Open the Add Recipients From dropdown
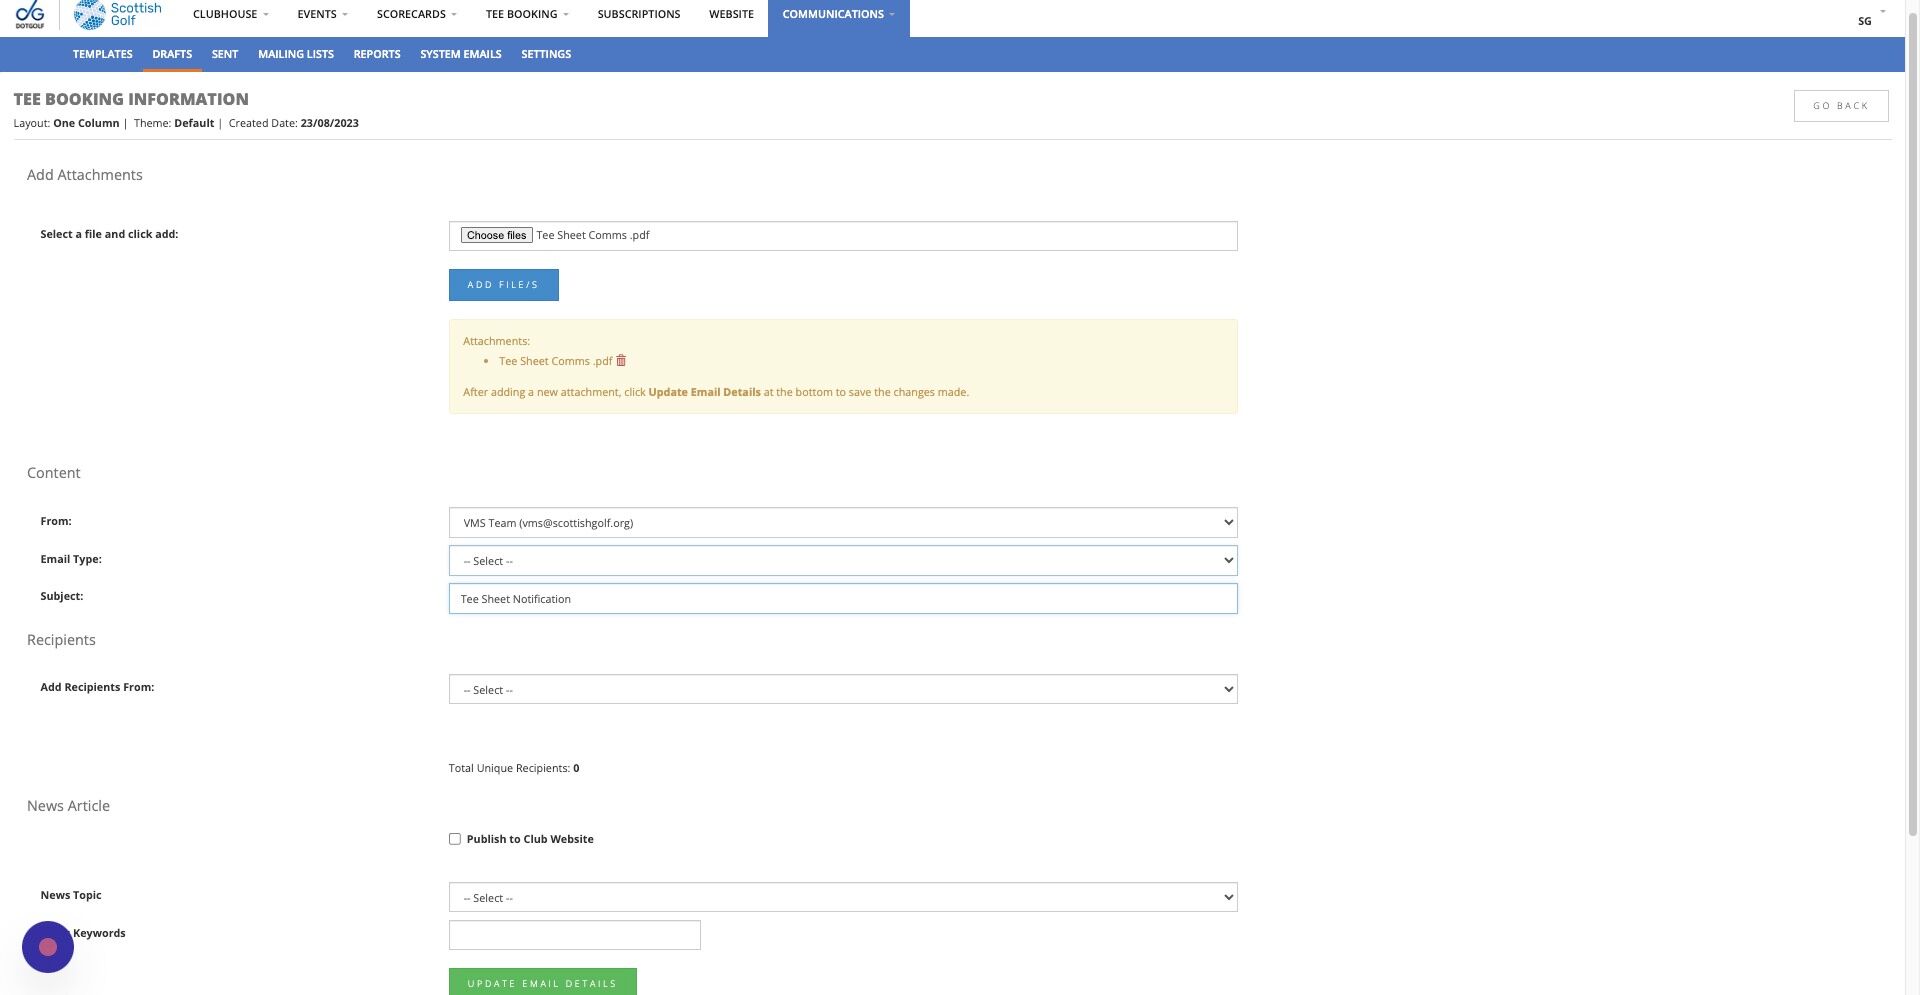Image resolution: width=1920 pixels, height=995 pixels. click(843, 689)
